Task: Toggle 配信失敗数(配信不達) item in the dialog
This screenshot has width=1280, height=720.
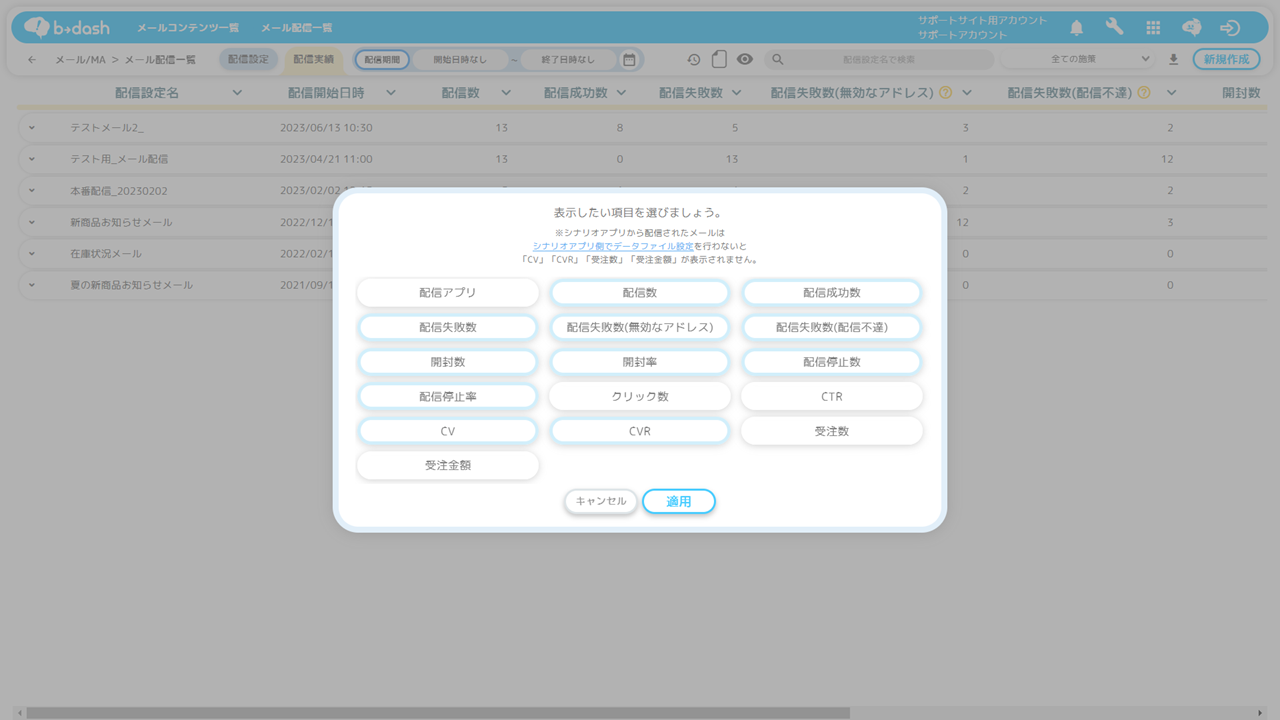Action: 832,327
